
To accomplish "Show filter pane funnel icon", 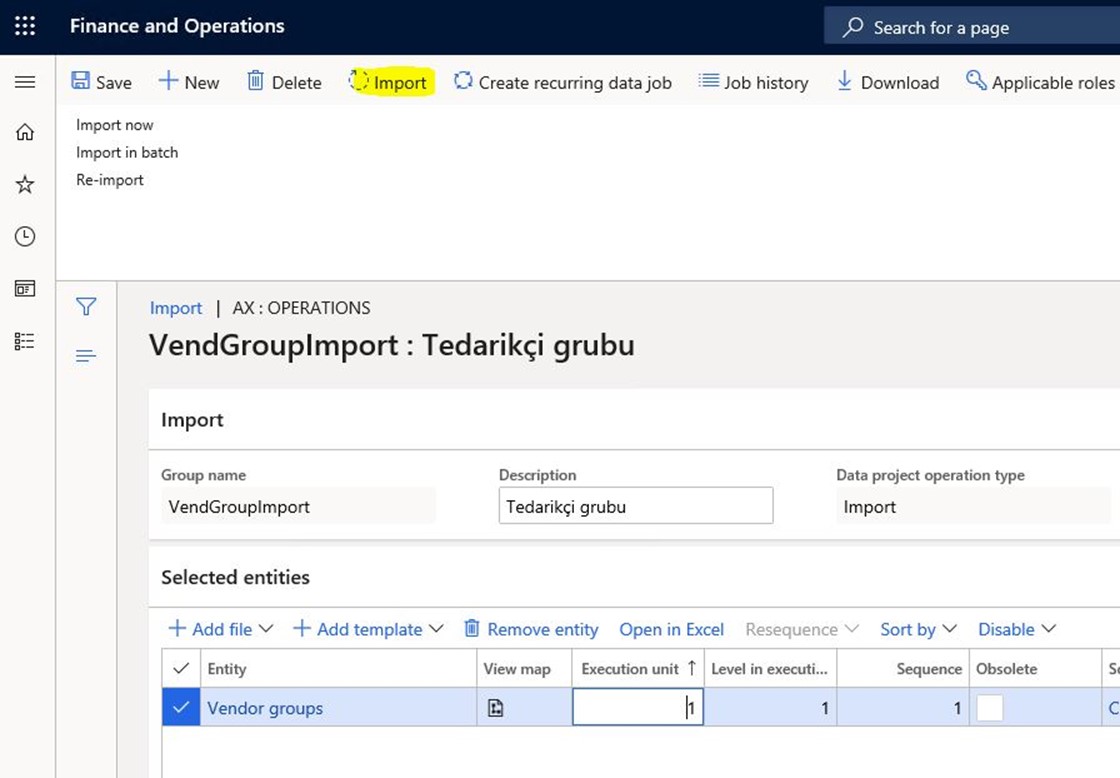I will coord(86,307).
